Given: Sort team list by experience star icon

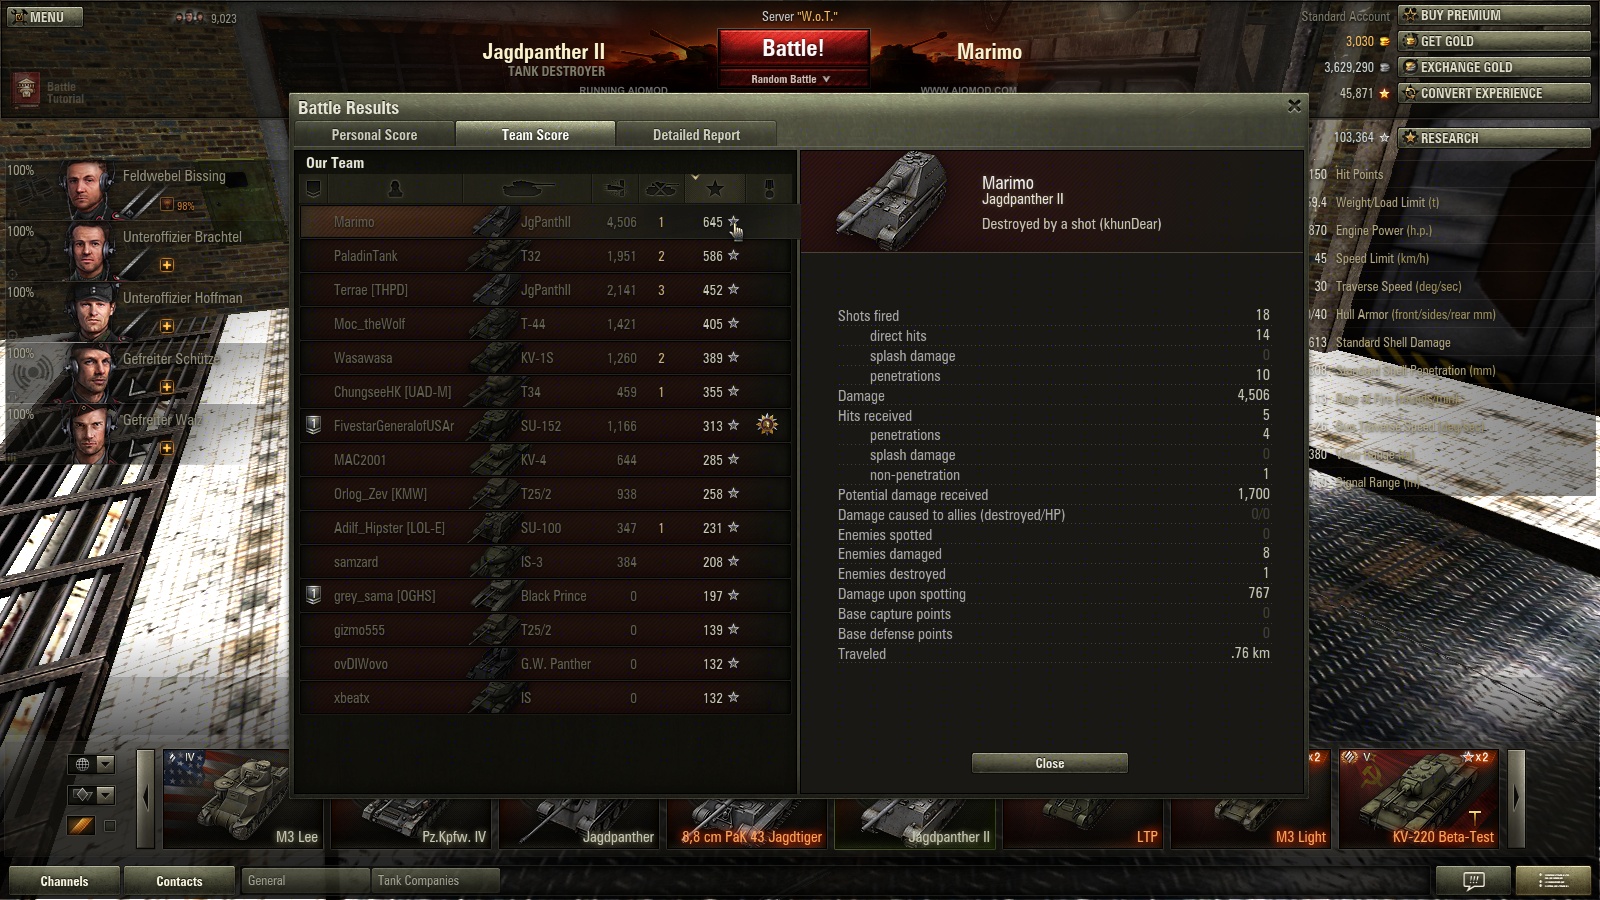Looking at the screenshot, I should (715, 188).
